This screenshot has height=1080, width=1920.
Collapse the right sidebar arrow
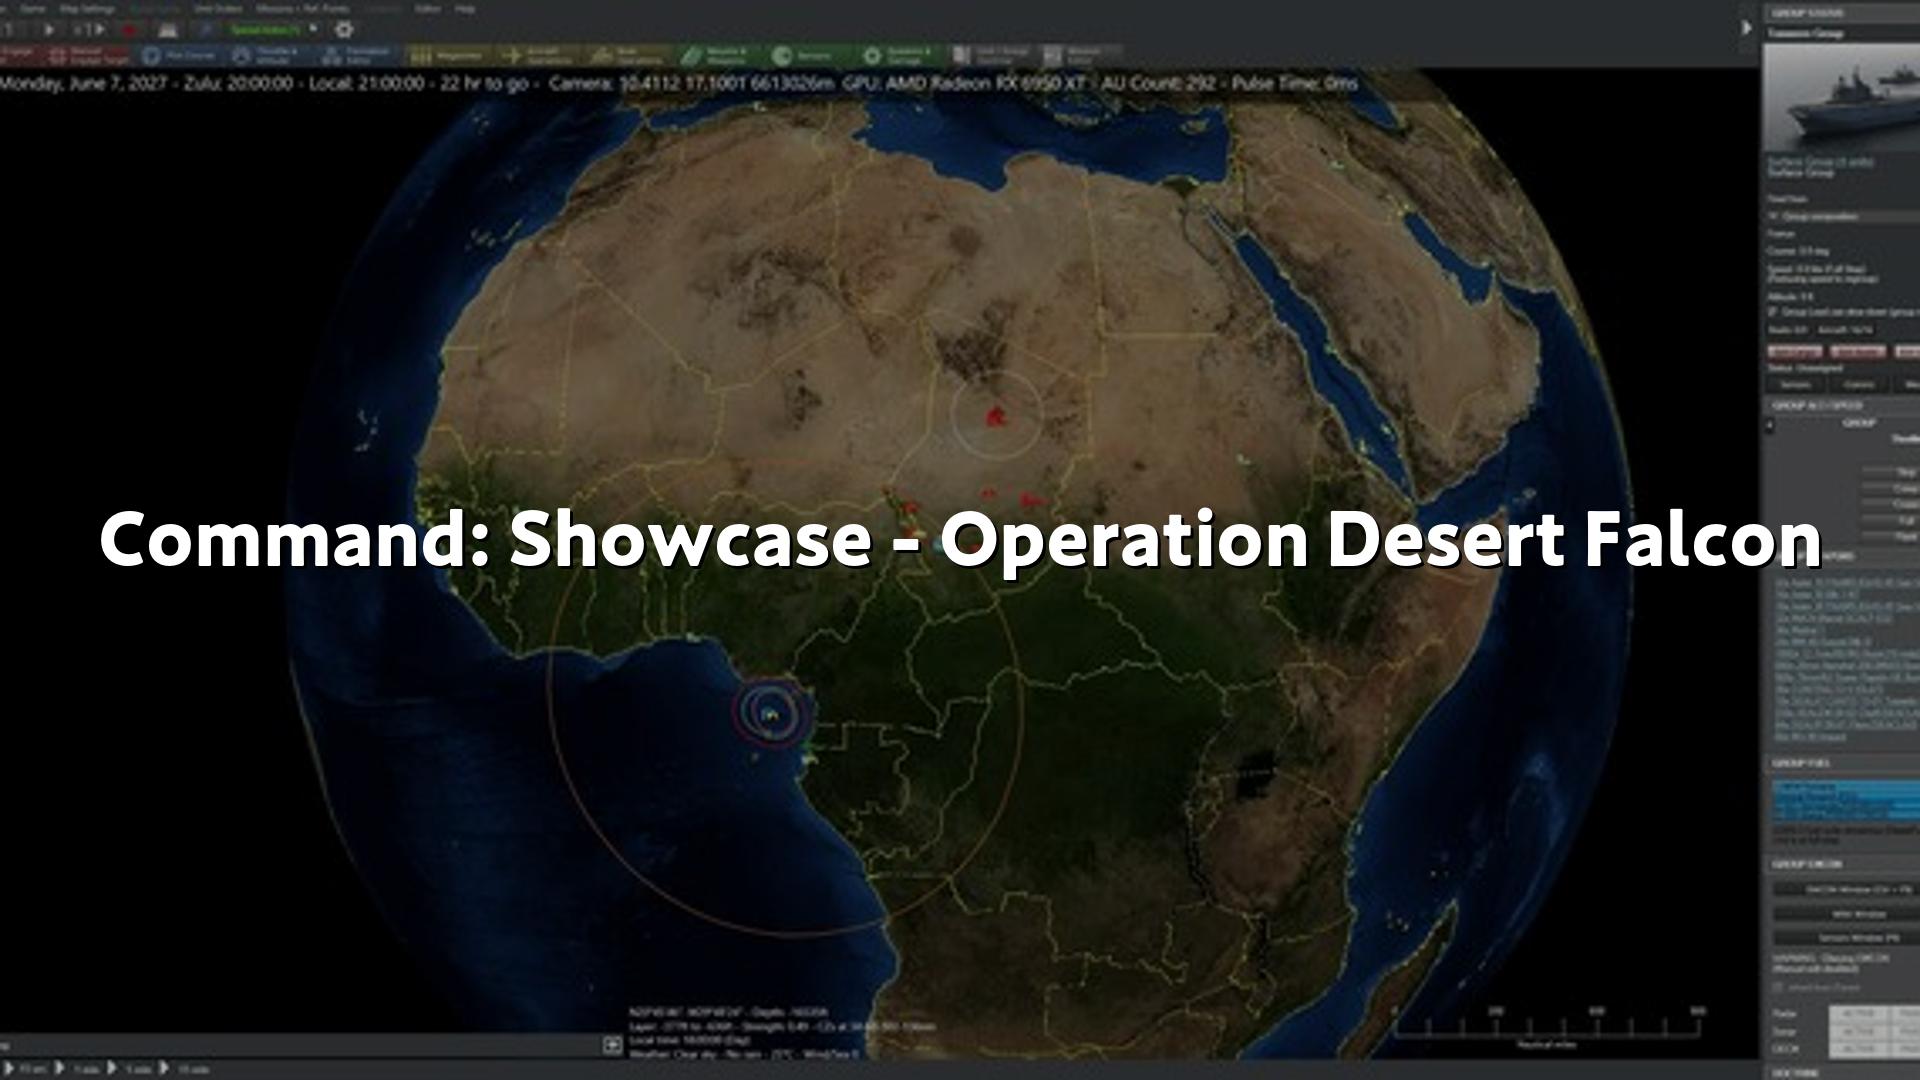point(1747,28)
